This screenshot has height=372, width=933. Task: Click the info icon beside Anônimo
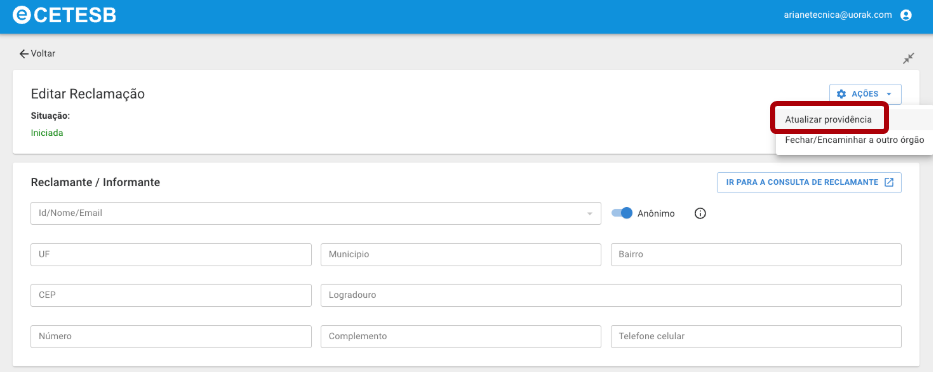point(700,214)
